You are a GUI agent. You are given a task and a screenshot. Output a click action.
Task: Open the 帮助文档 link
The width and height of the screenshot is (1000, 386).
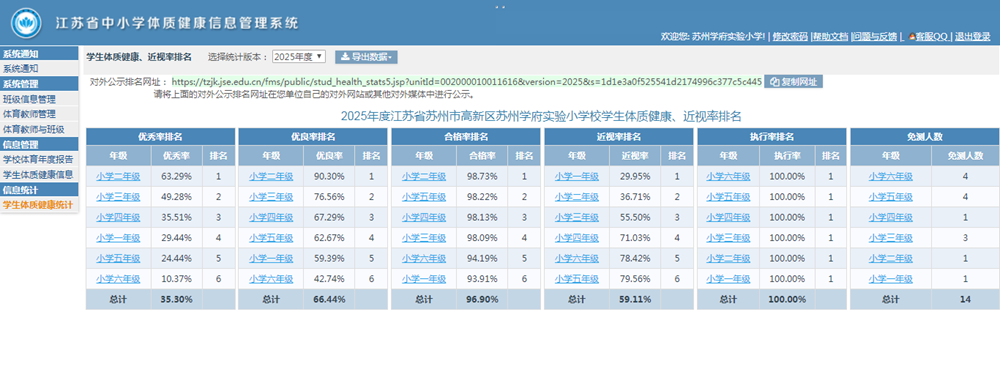coord(830,37)
